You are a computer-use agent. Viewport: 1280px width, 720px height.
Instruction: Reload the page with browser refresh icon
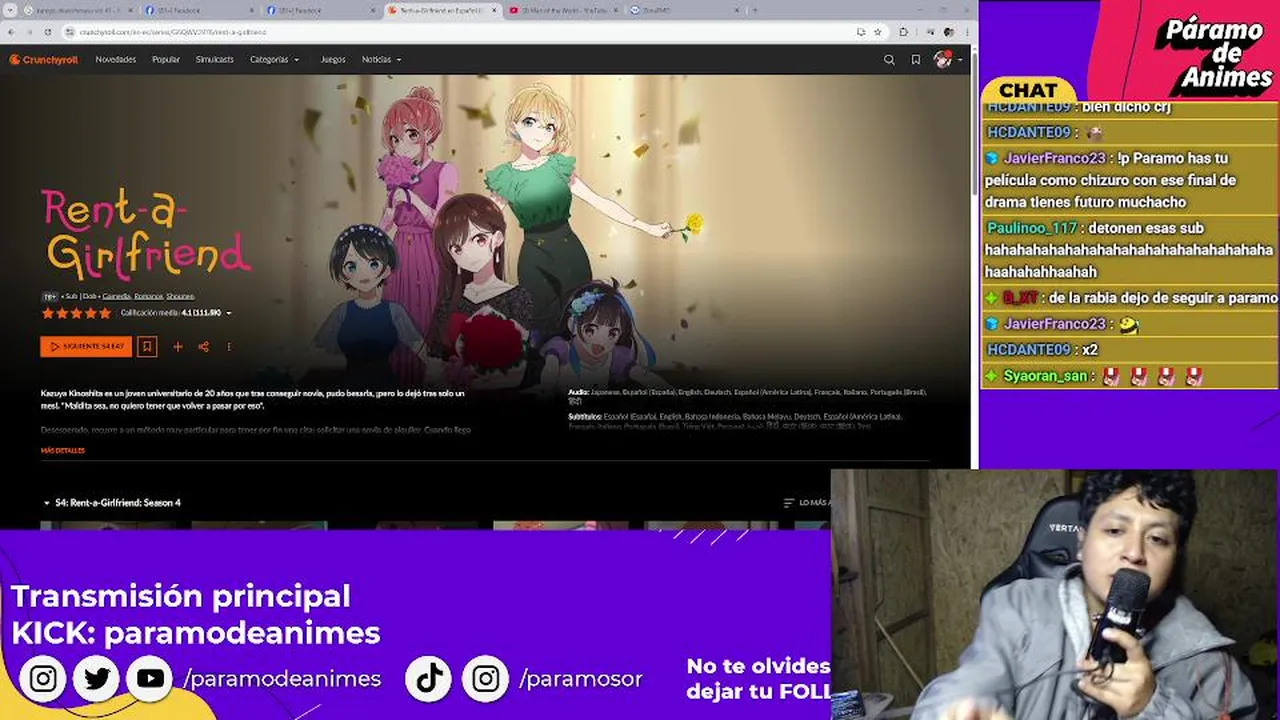(x=49, y=32)
